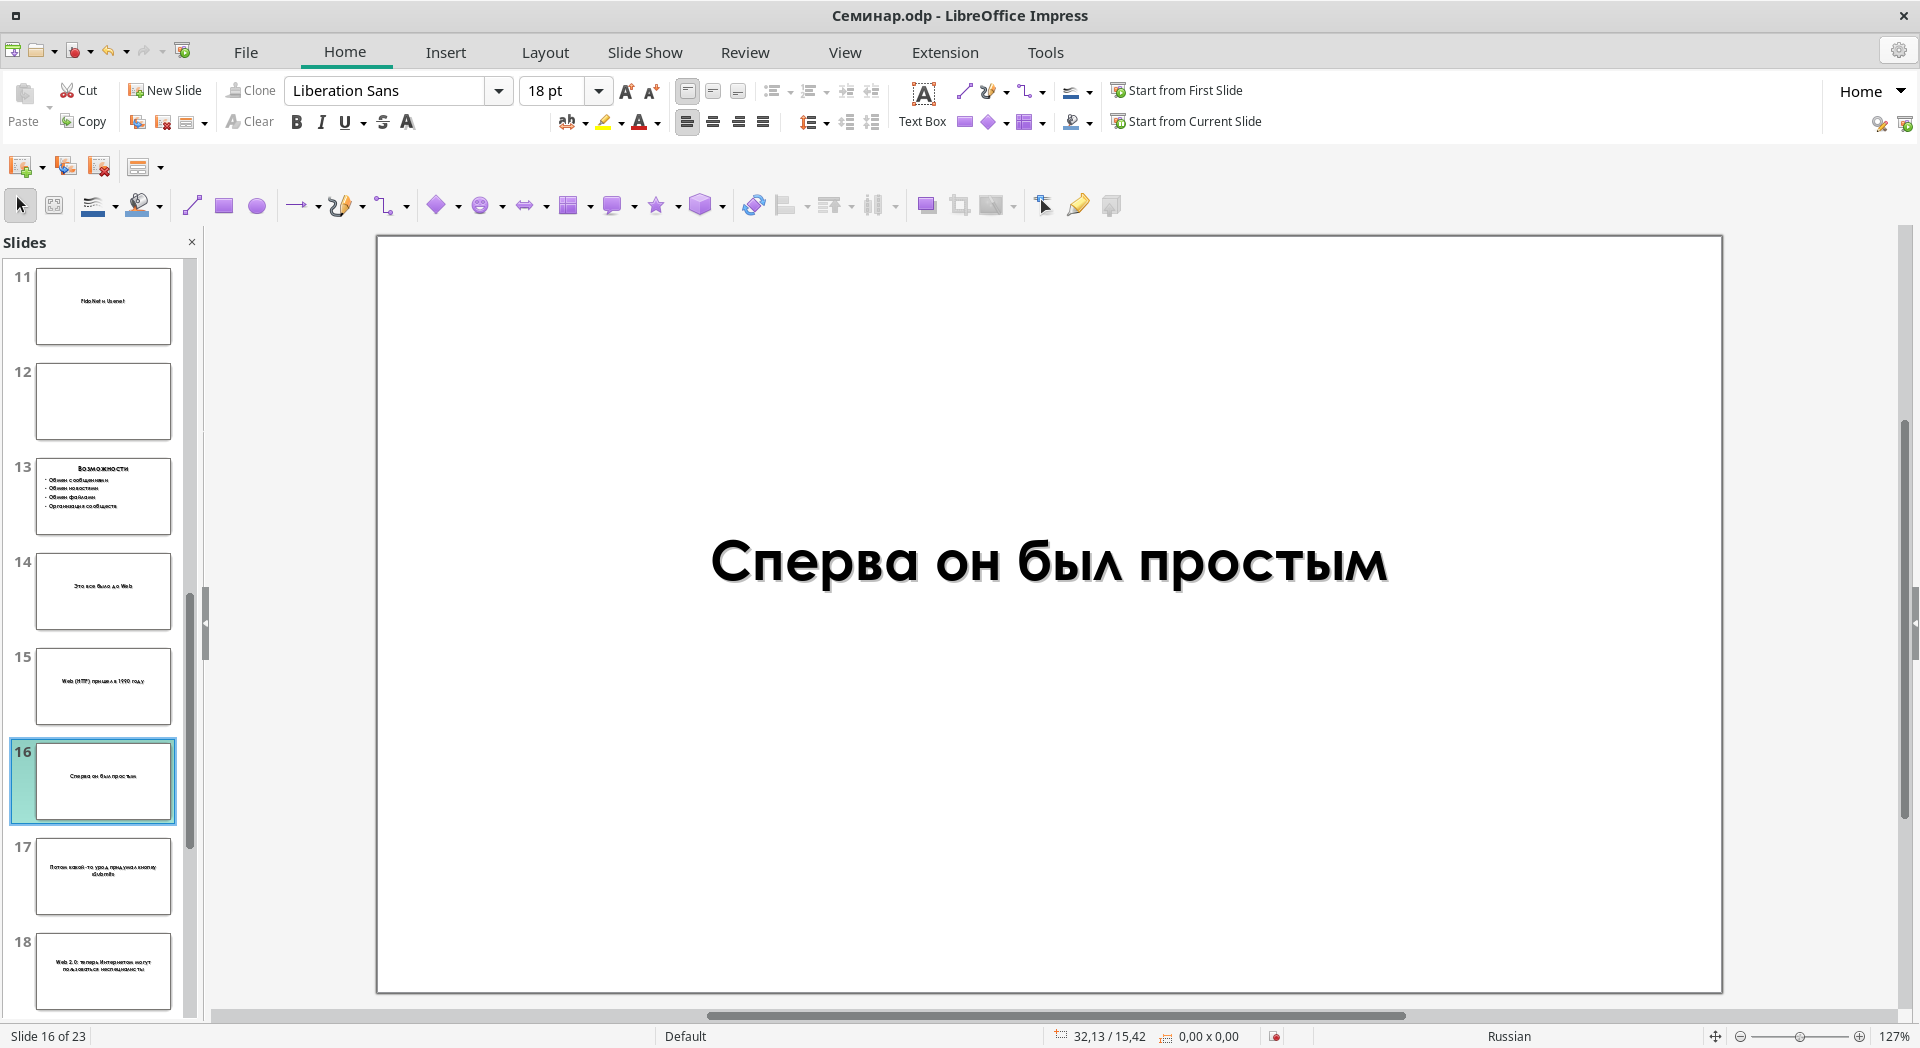Viewport: 1920px width, 1048px height.
Task: Open the Slide Show tab
Action: click(x=645, y=53)
